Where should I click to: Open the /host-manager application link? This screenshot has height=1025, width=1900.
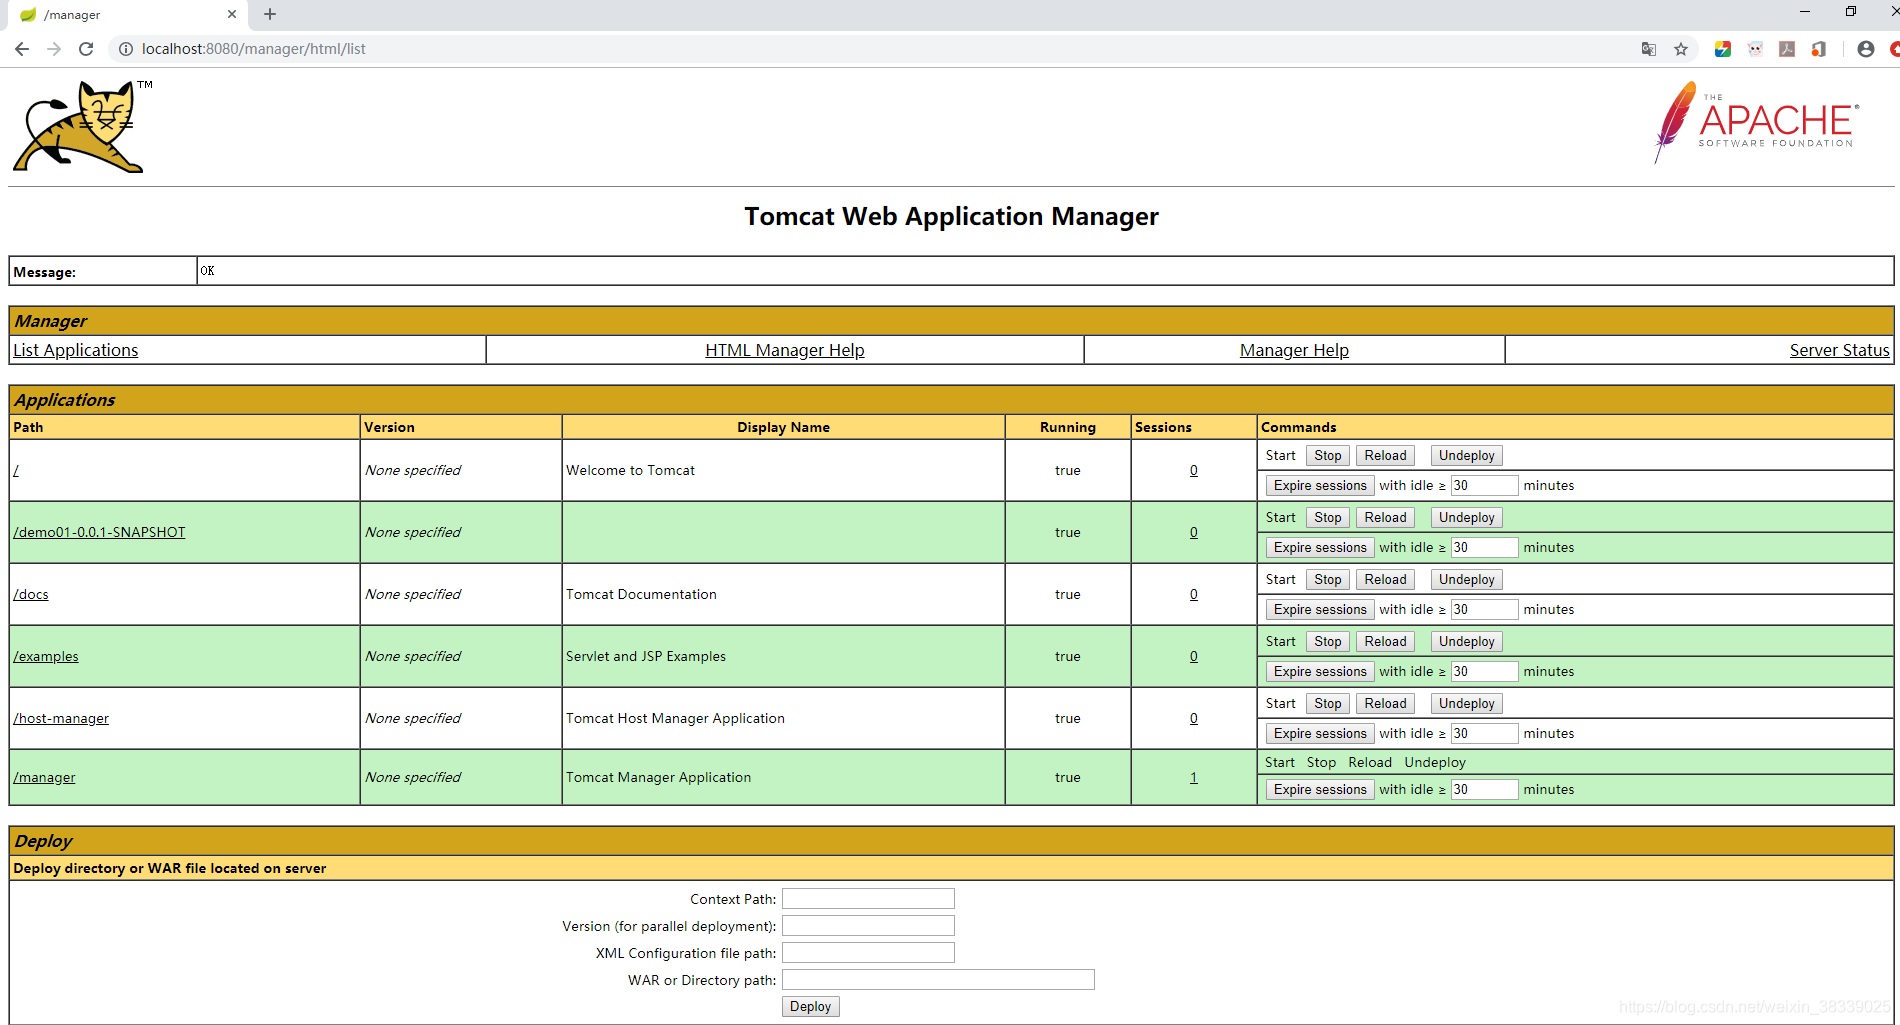(x=61, y=718)
